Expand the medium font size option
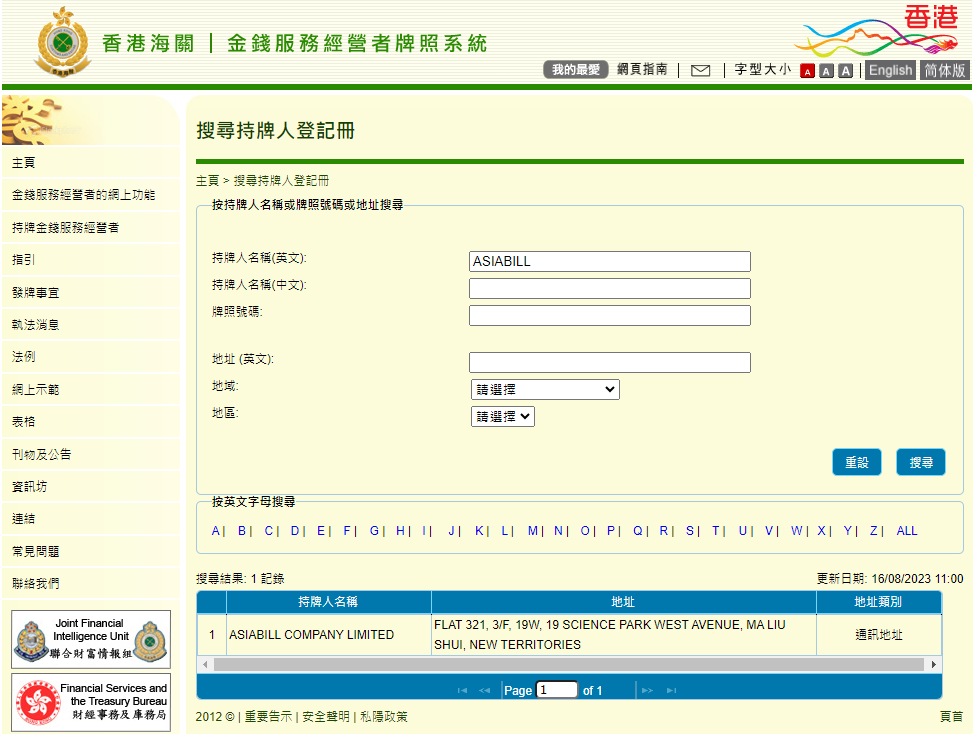This screenshot has height=734, width=973. (825, 70)
